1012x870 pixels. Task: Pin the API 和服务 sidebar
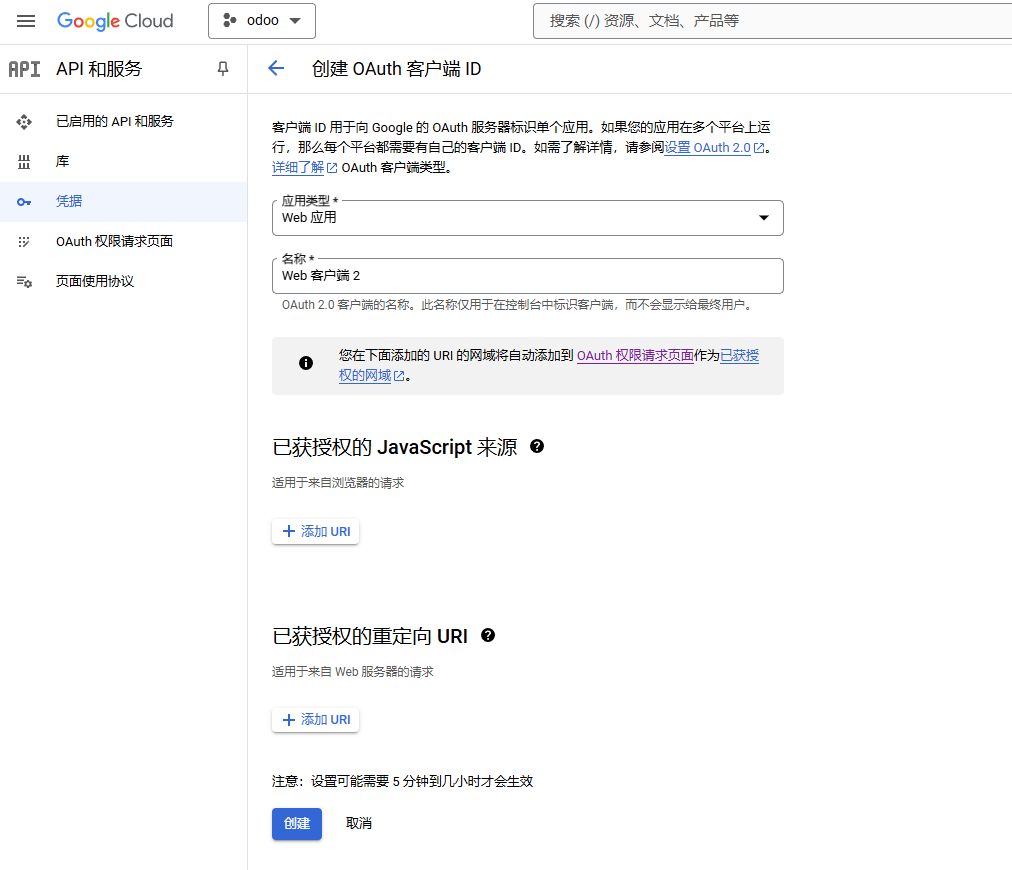(223, 68)
